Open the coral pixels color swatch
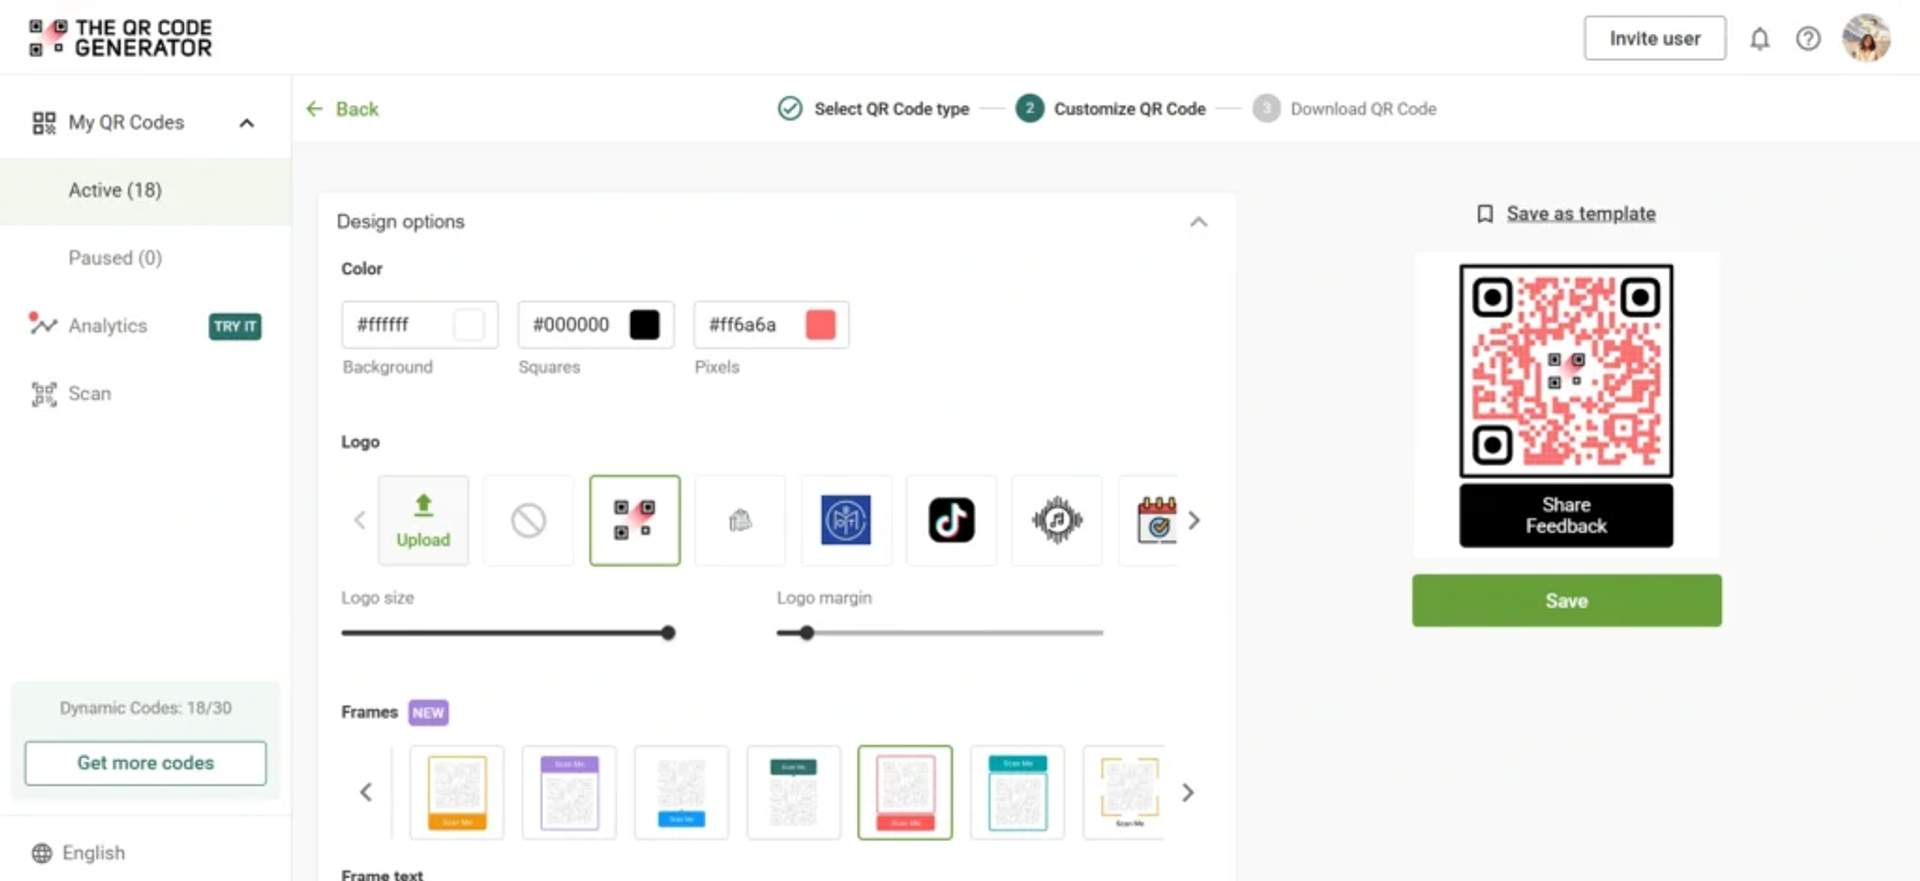Viewport: 1920px width, 881px height. (821, 325)
